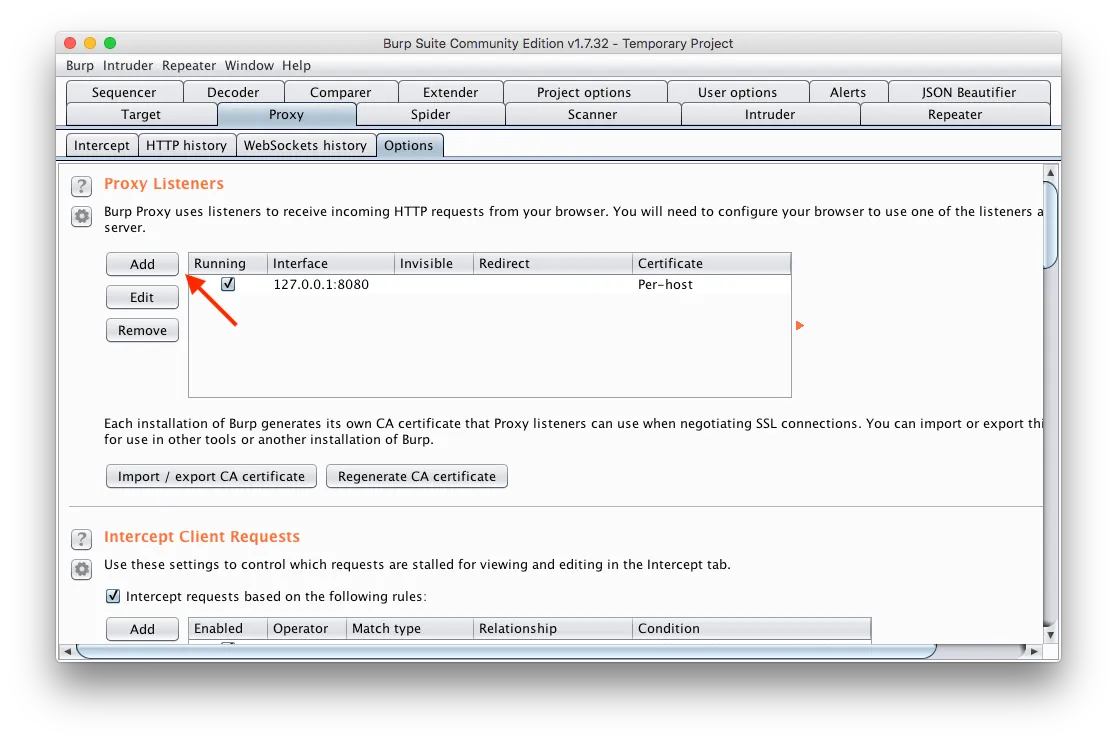Open Proxy Listeners help question-mark icon
The image size is (1117, 742).
(x=81, y=187)
